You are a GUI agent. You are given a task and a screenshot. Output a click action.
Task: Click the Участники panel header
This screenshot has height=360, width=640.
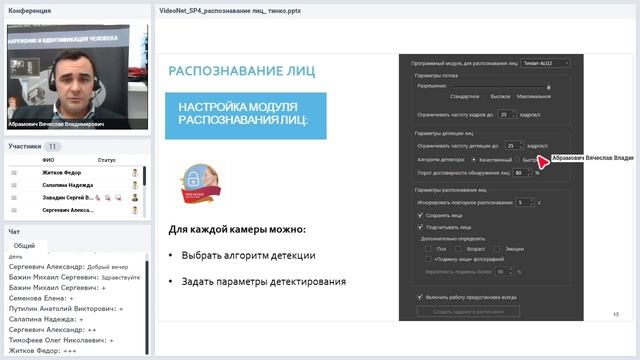[25, 146]
